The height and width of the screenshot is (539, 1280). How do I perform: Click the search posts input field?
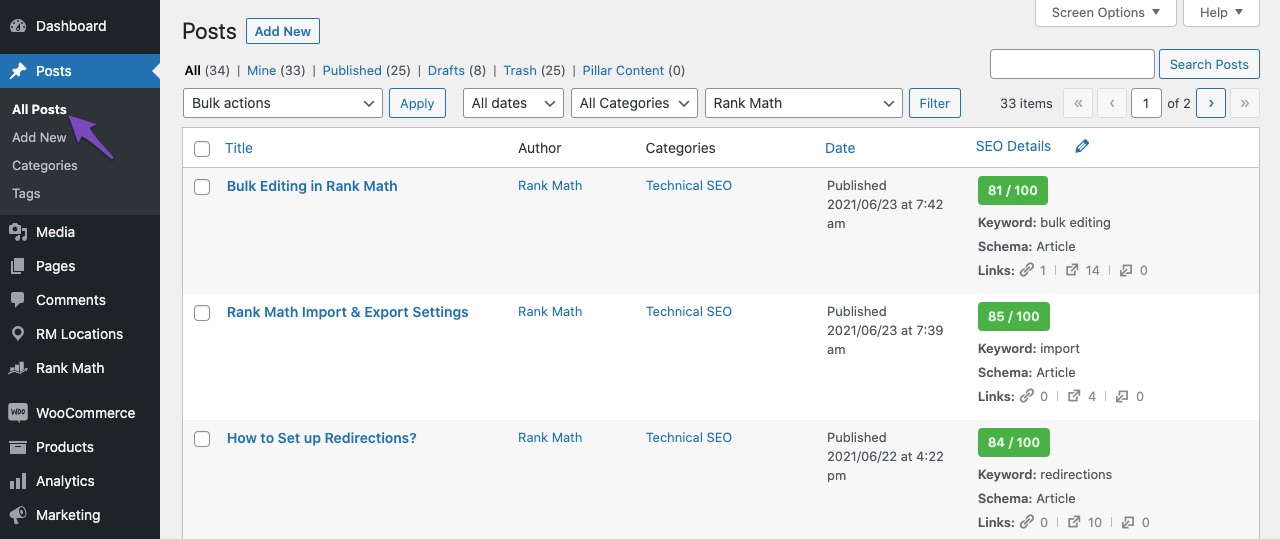coord(1072,64)
